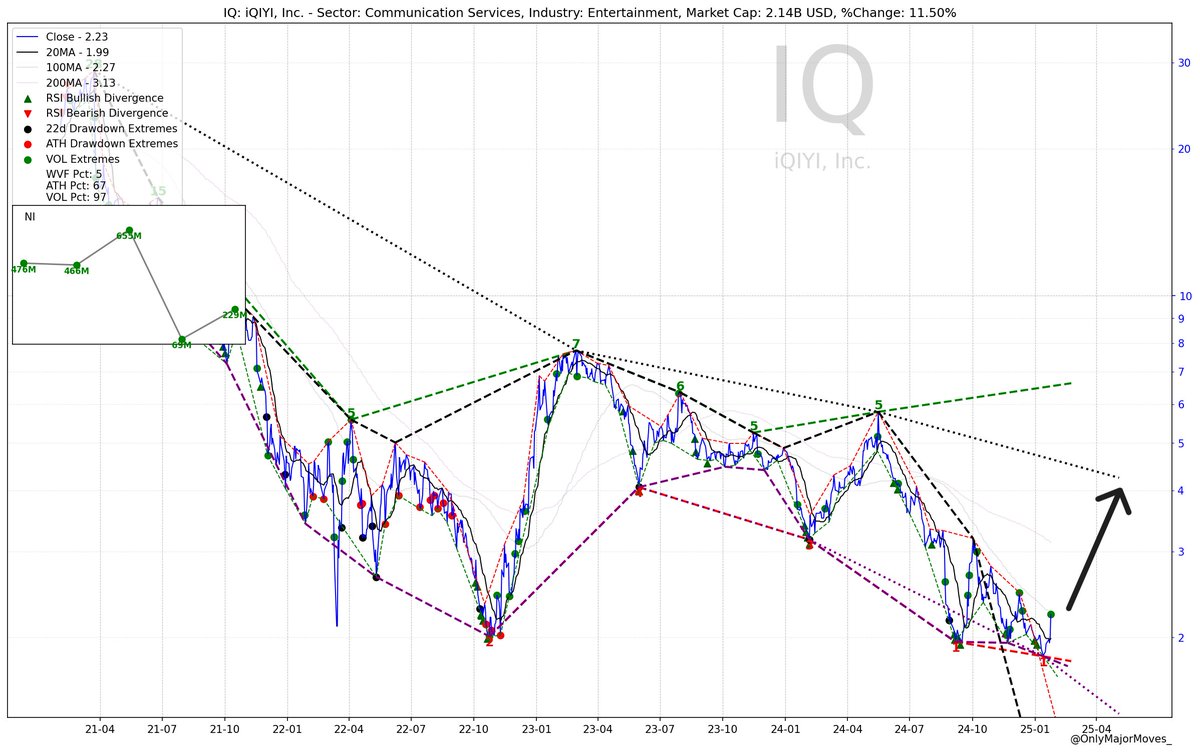This screenshot has height=752, width=1200.
Task: Click the '22d Drawdown Extremes' legend text
Action: point(113,128)
